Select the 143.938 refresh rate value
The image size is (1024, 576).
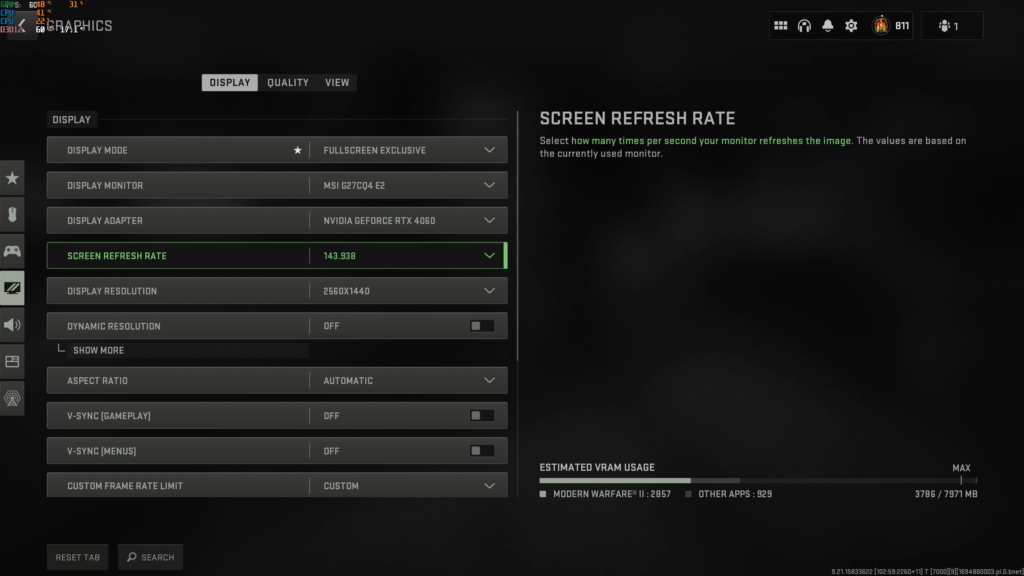pos(340,256)
